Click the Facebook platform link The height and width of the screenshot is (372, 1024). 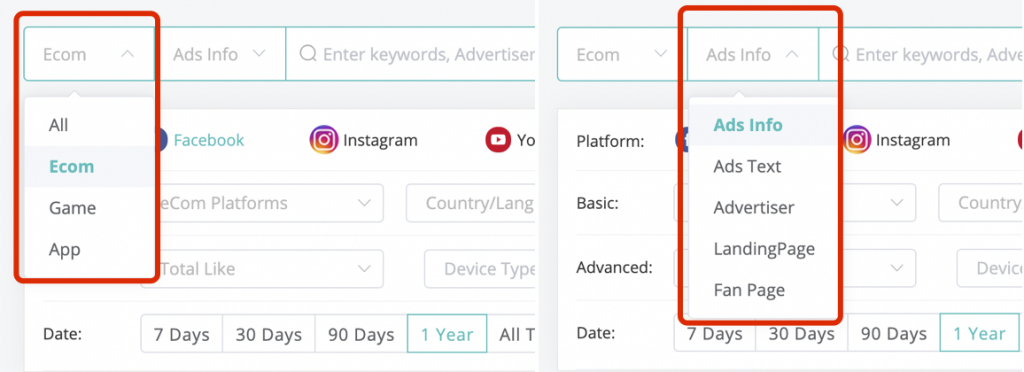[209, 140]
